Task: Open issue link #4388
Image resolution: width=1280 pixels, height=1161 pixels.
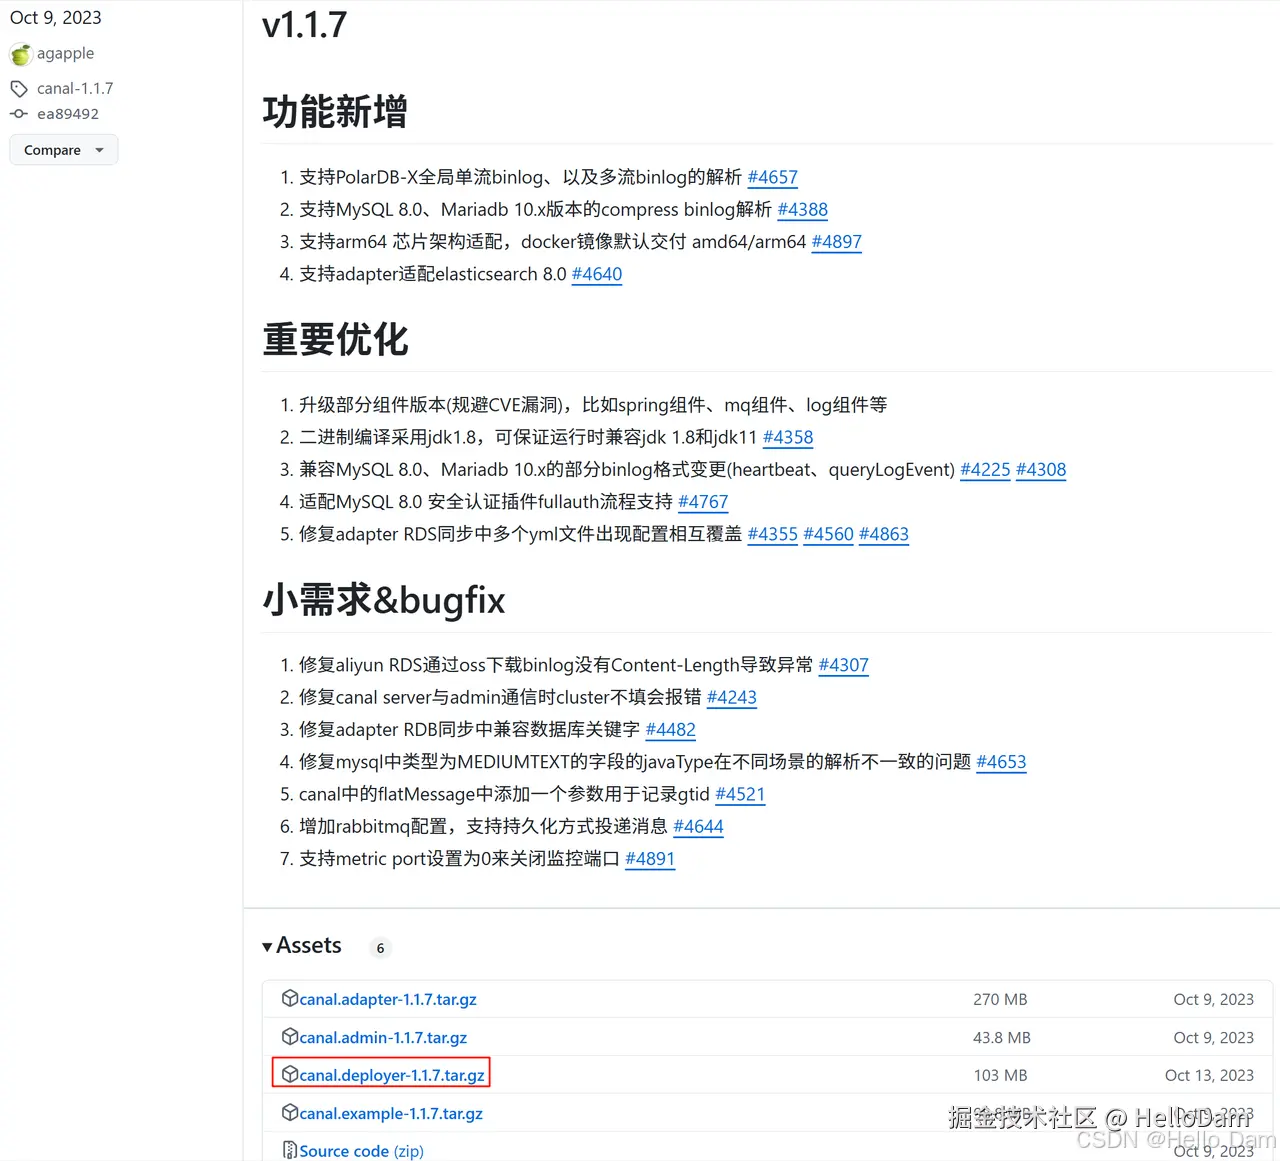Action: 803,209
